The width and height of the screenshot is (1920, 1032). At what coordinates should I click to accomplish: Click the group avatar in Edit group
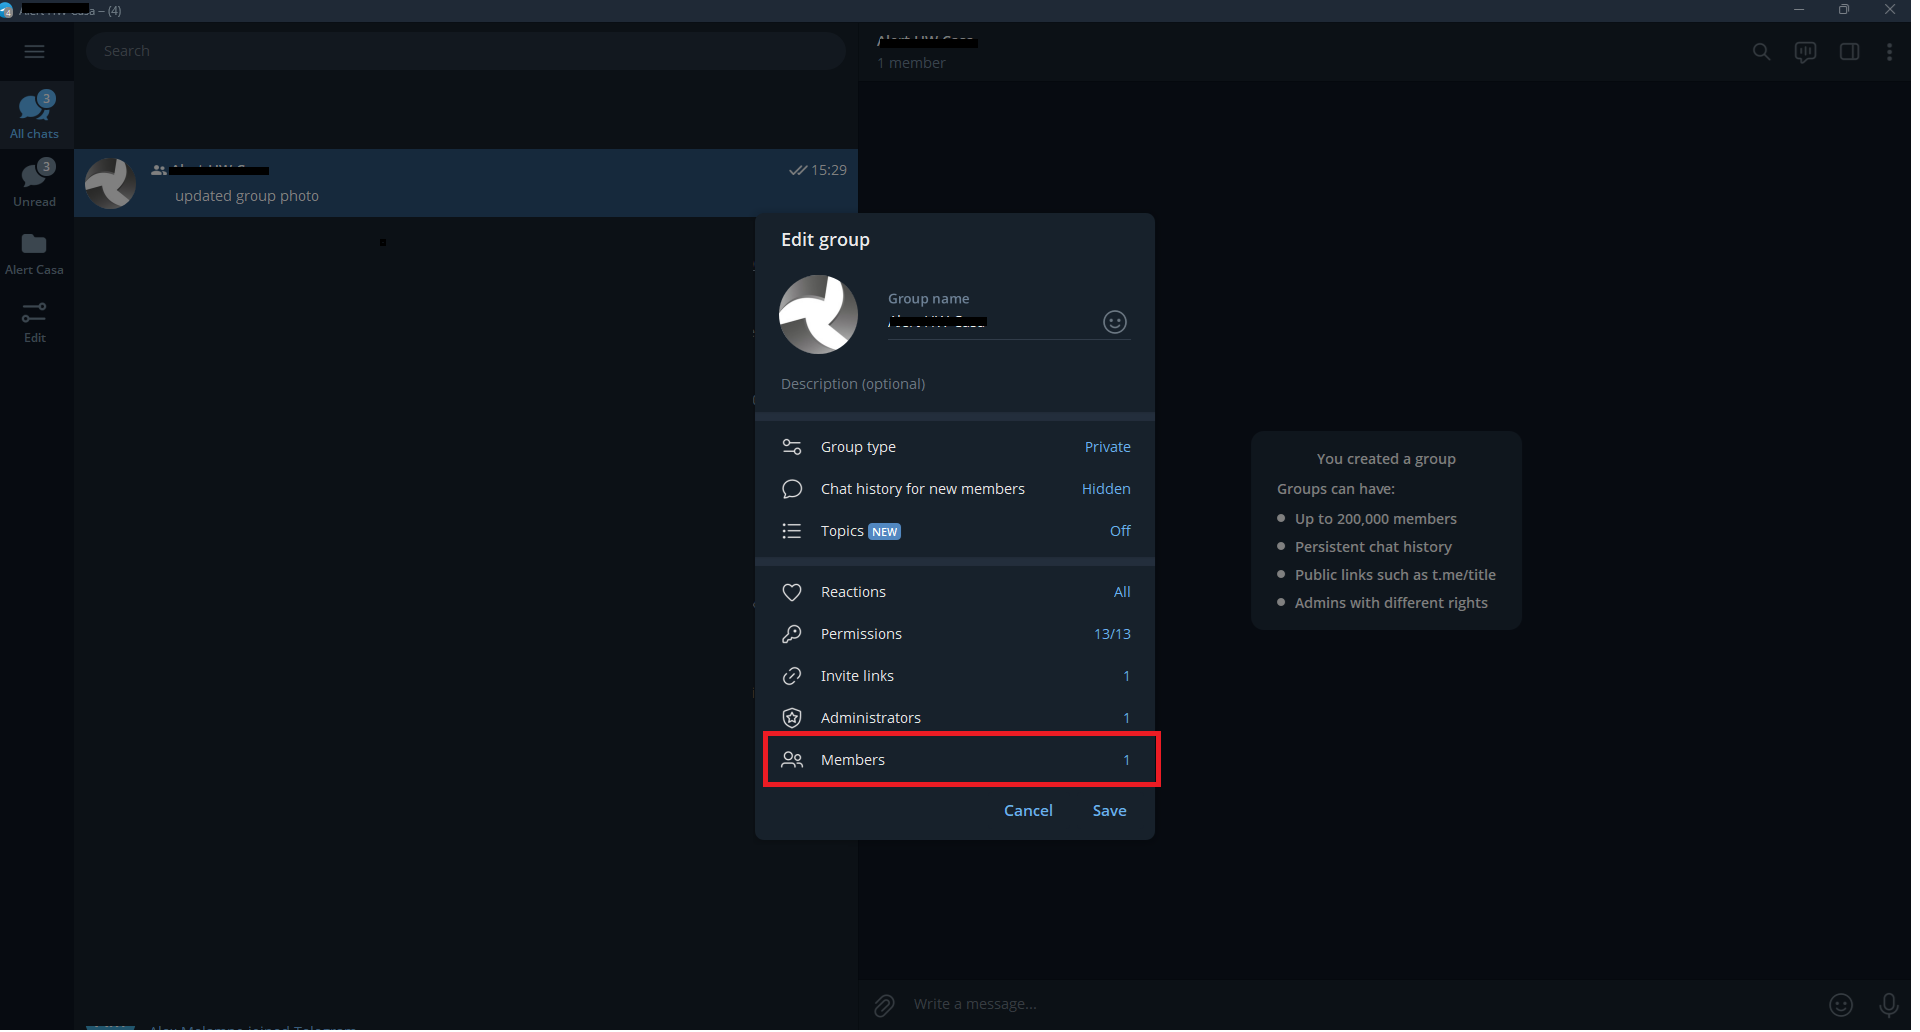coord(818,315)
